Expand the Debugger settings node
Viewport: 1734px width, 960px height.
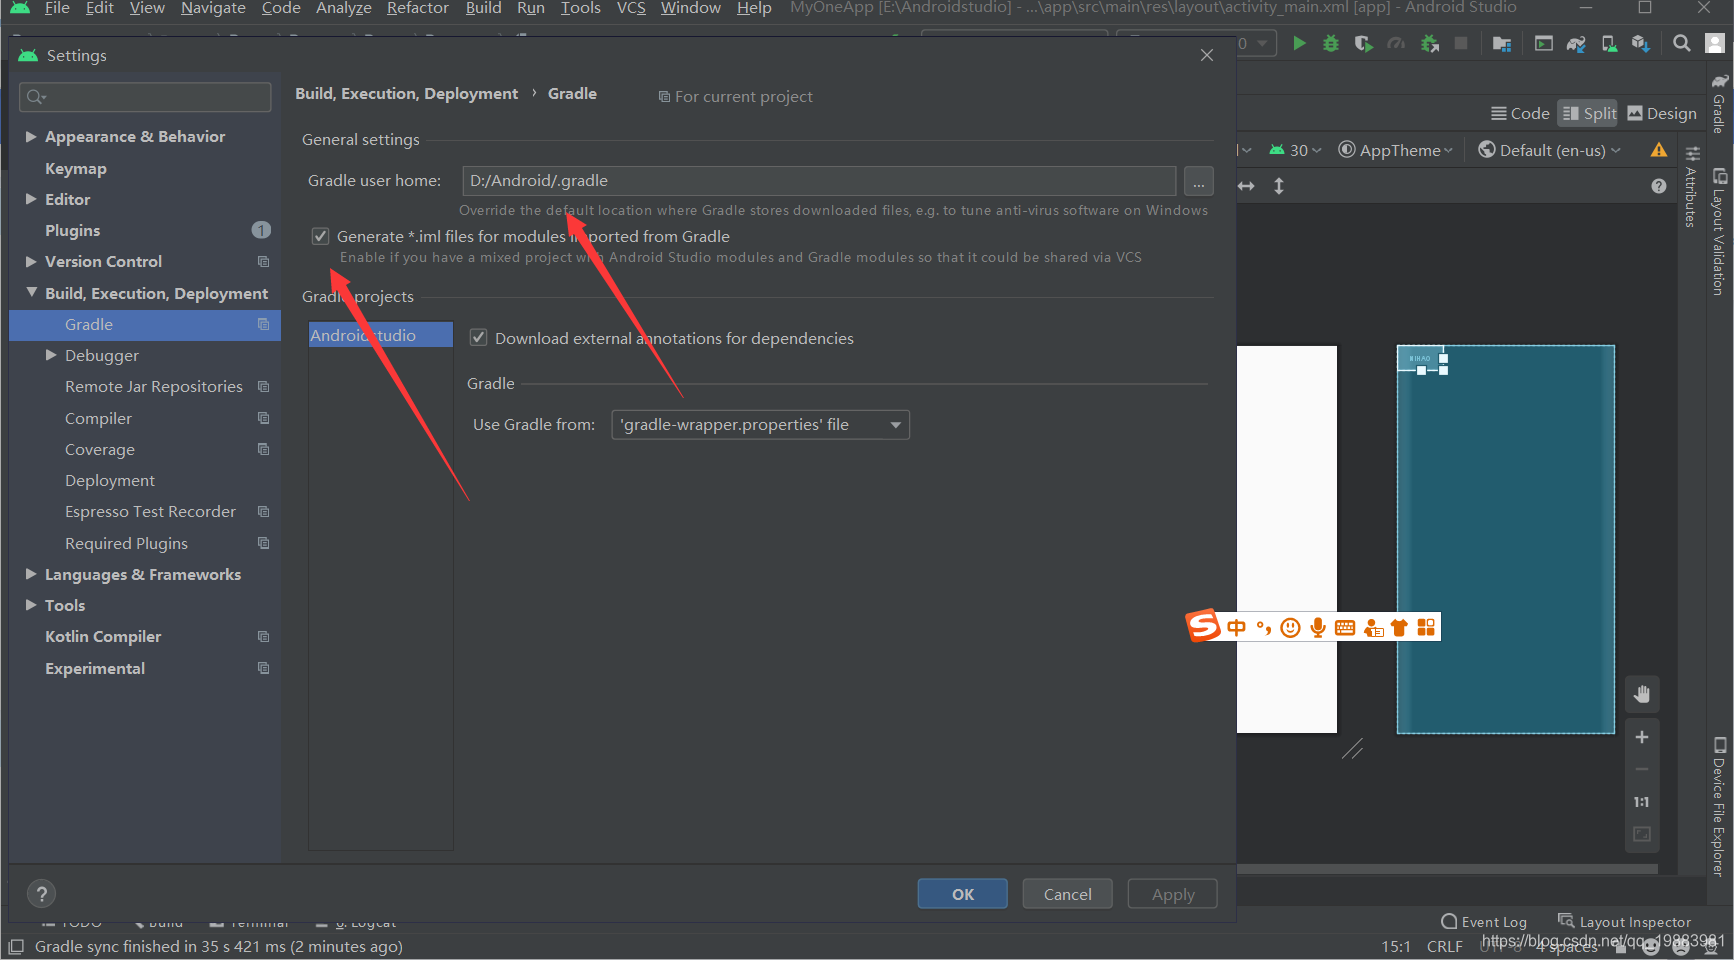(x=51, y=355)
